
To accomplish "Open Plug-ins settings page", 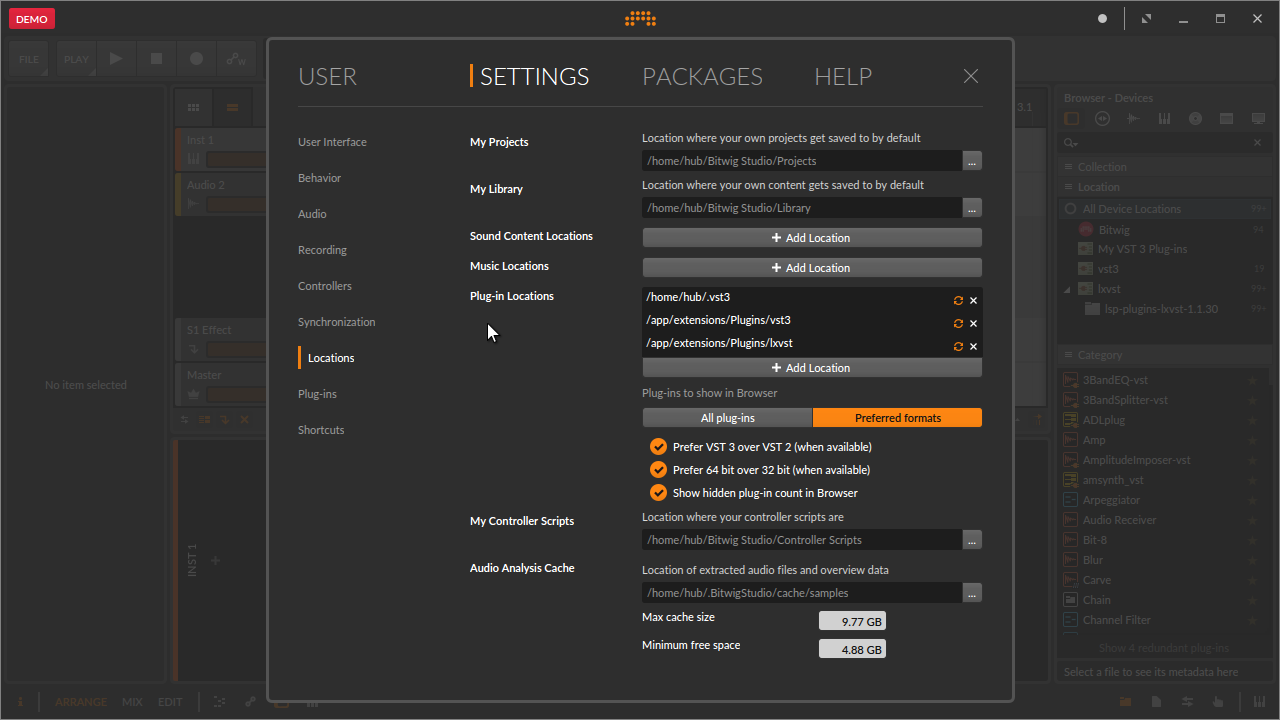I will coord(317,394).
